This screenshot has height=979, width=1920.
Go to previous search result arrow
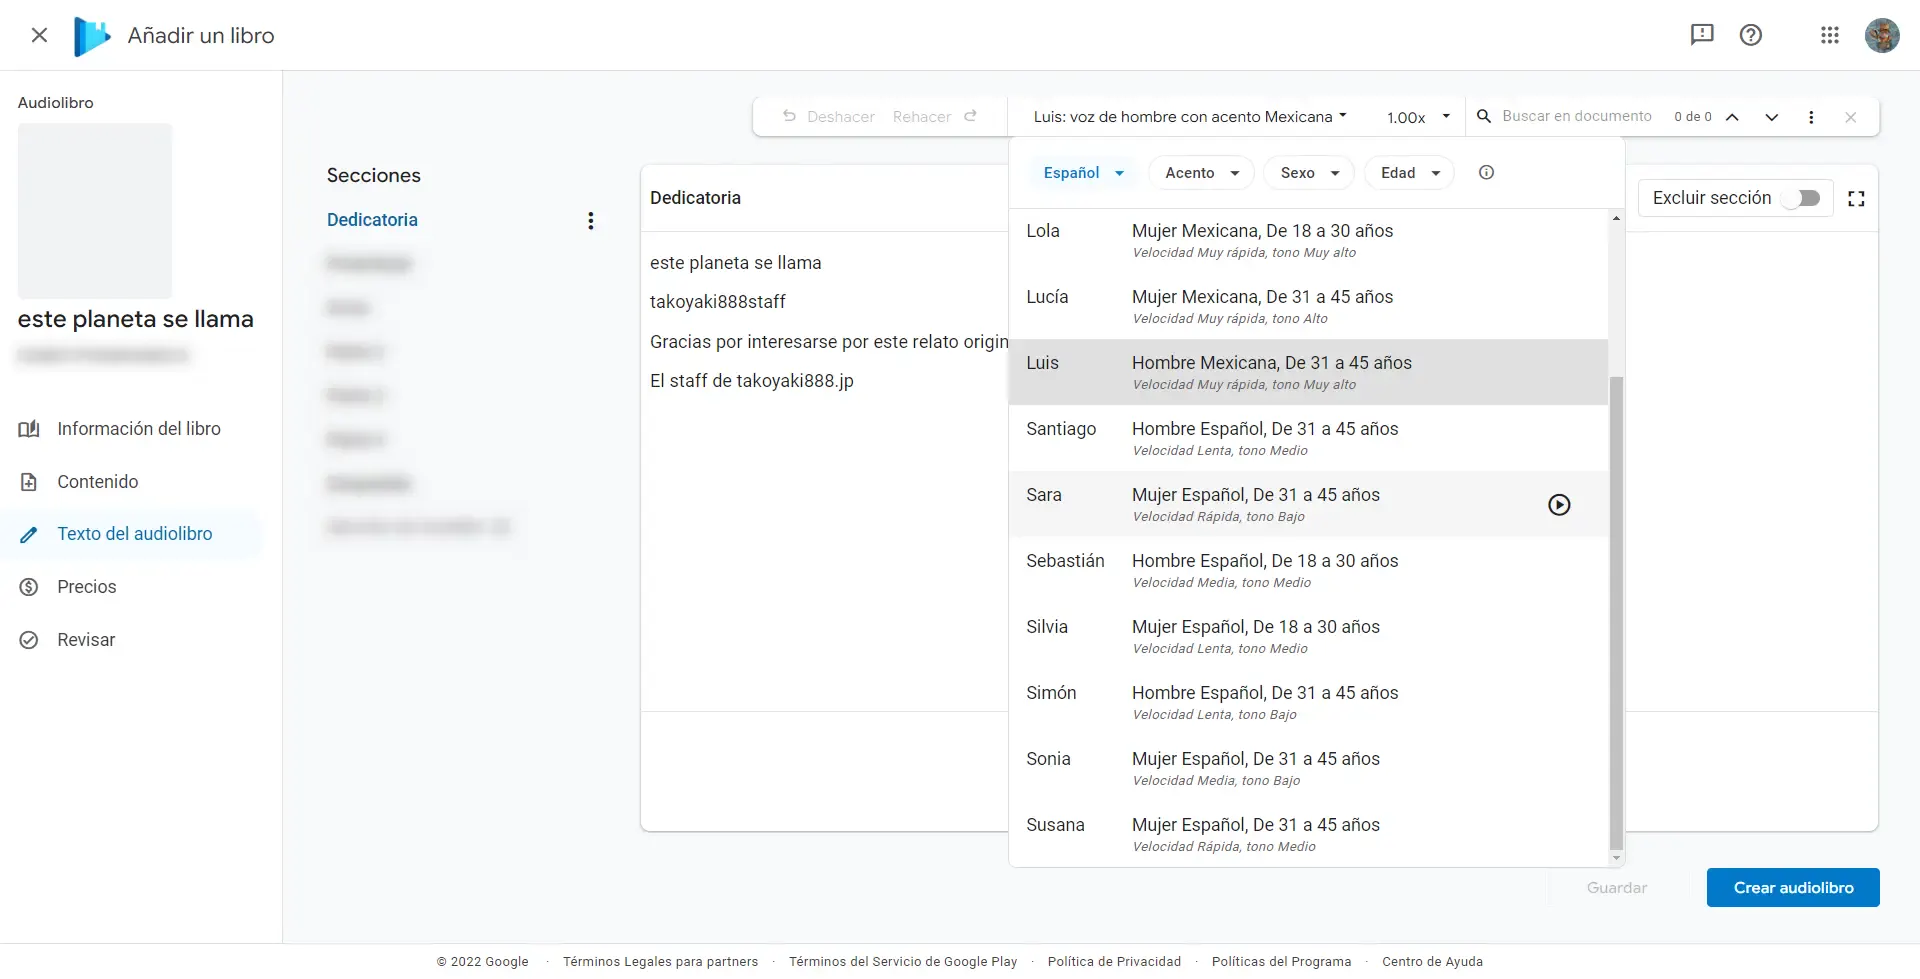1733,117
